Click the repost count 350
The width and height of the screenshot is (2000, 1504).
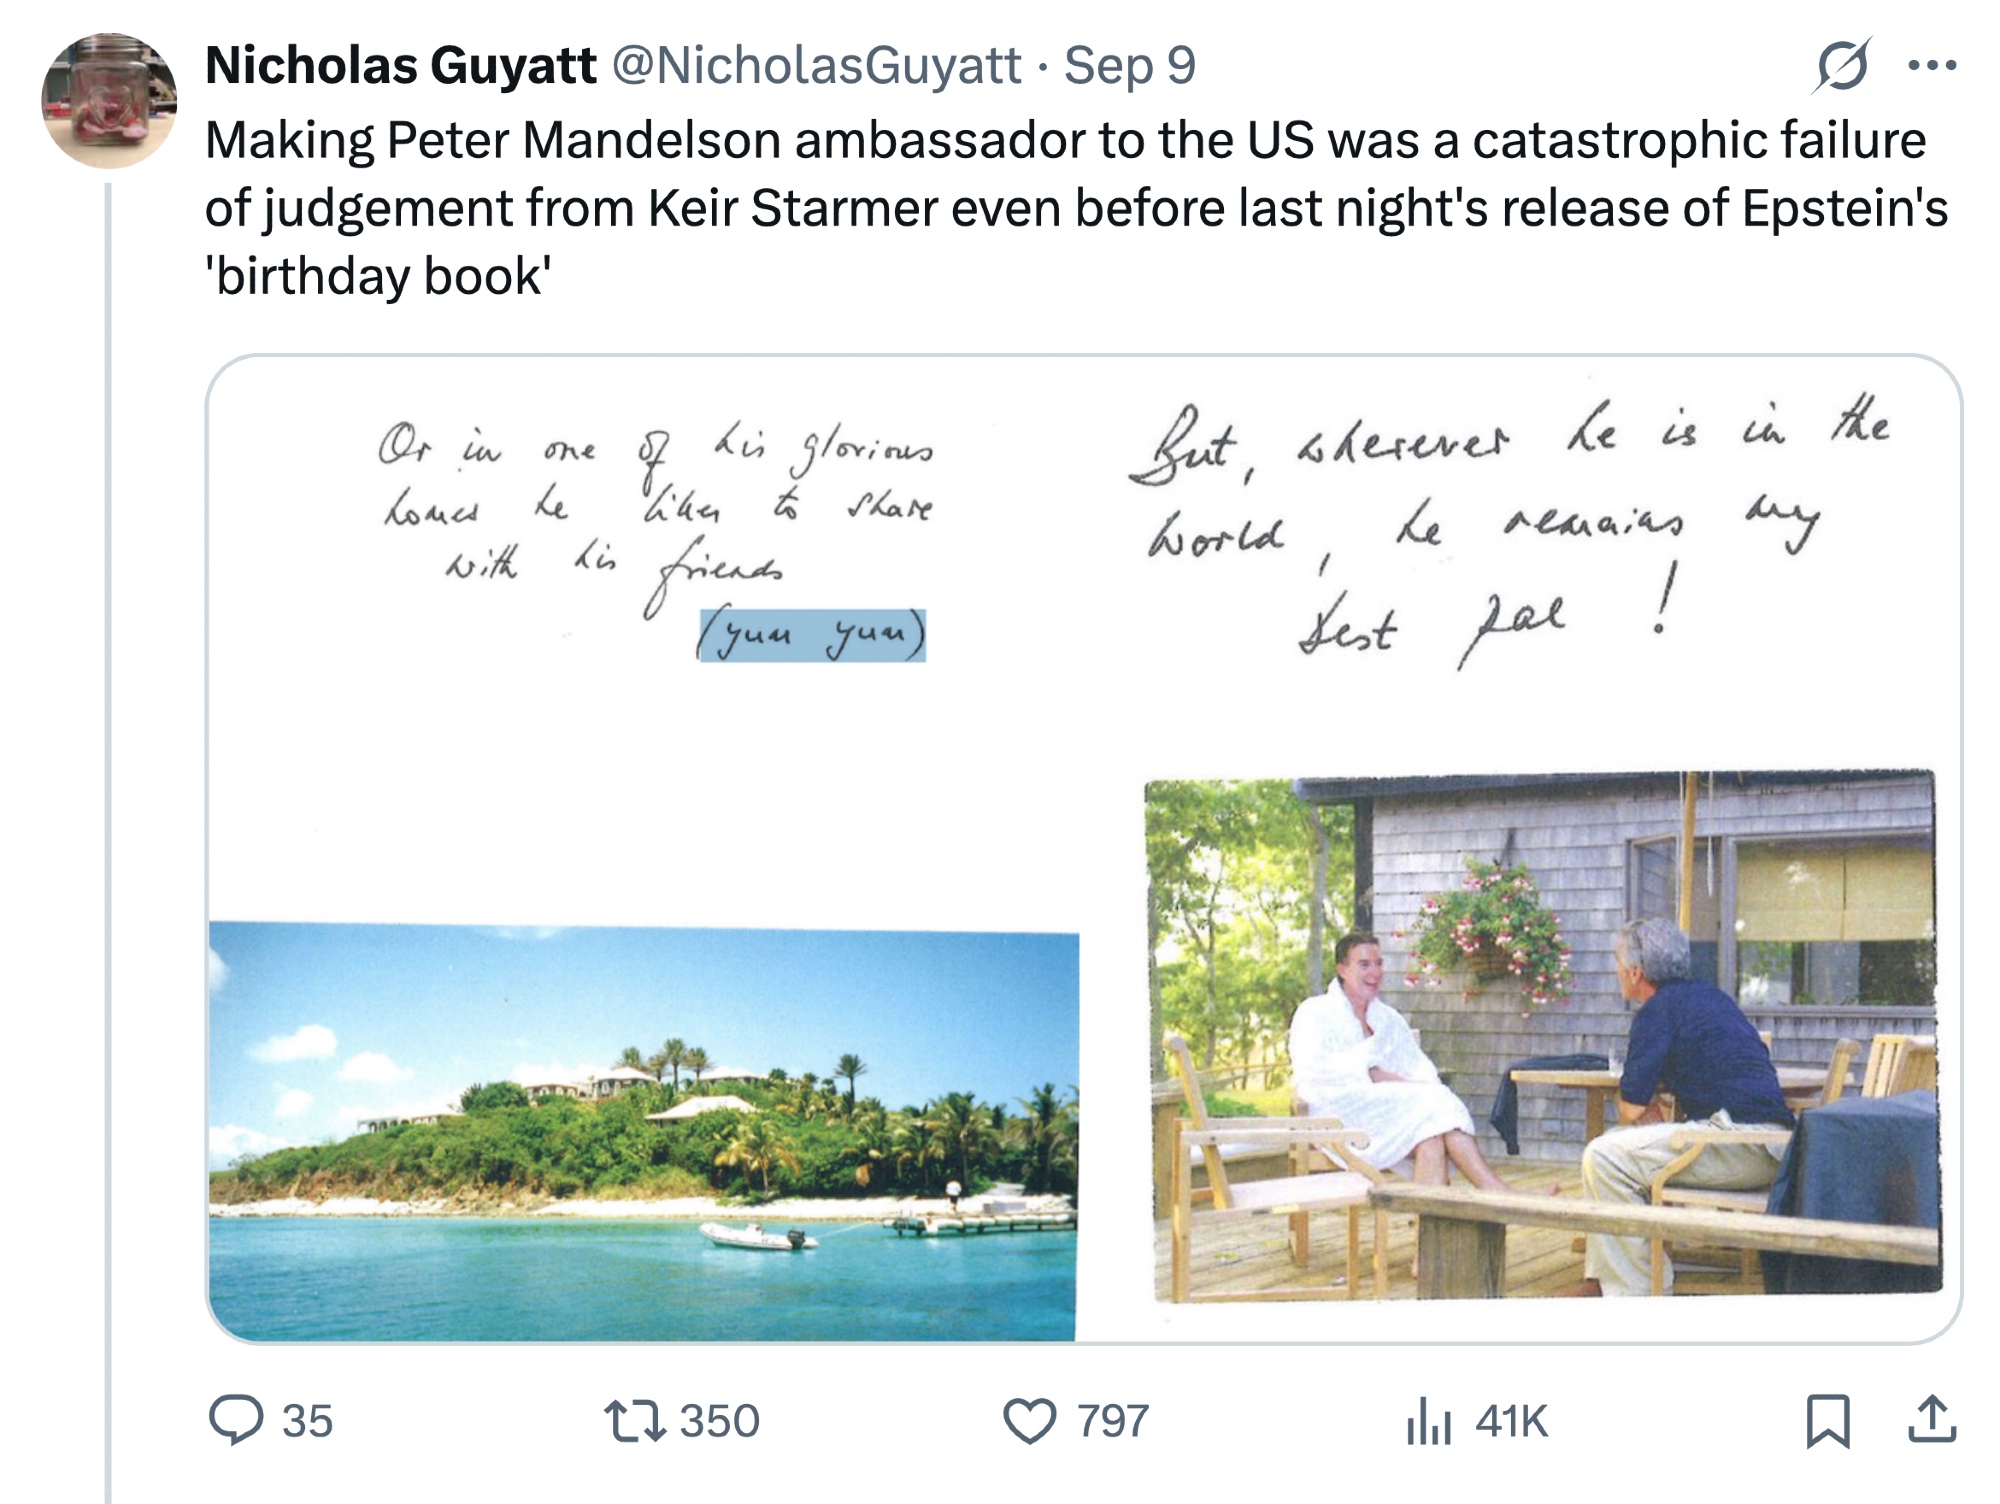coord(719,1421)
